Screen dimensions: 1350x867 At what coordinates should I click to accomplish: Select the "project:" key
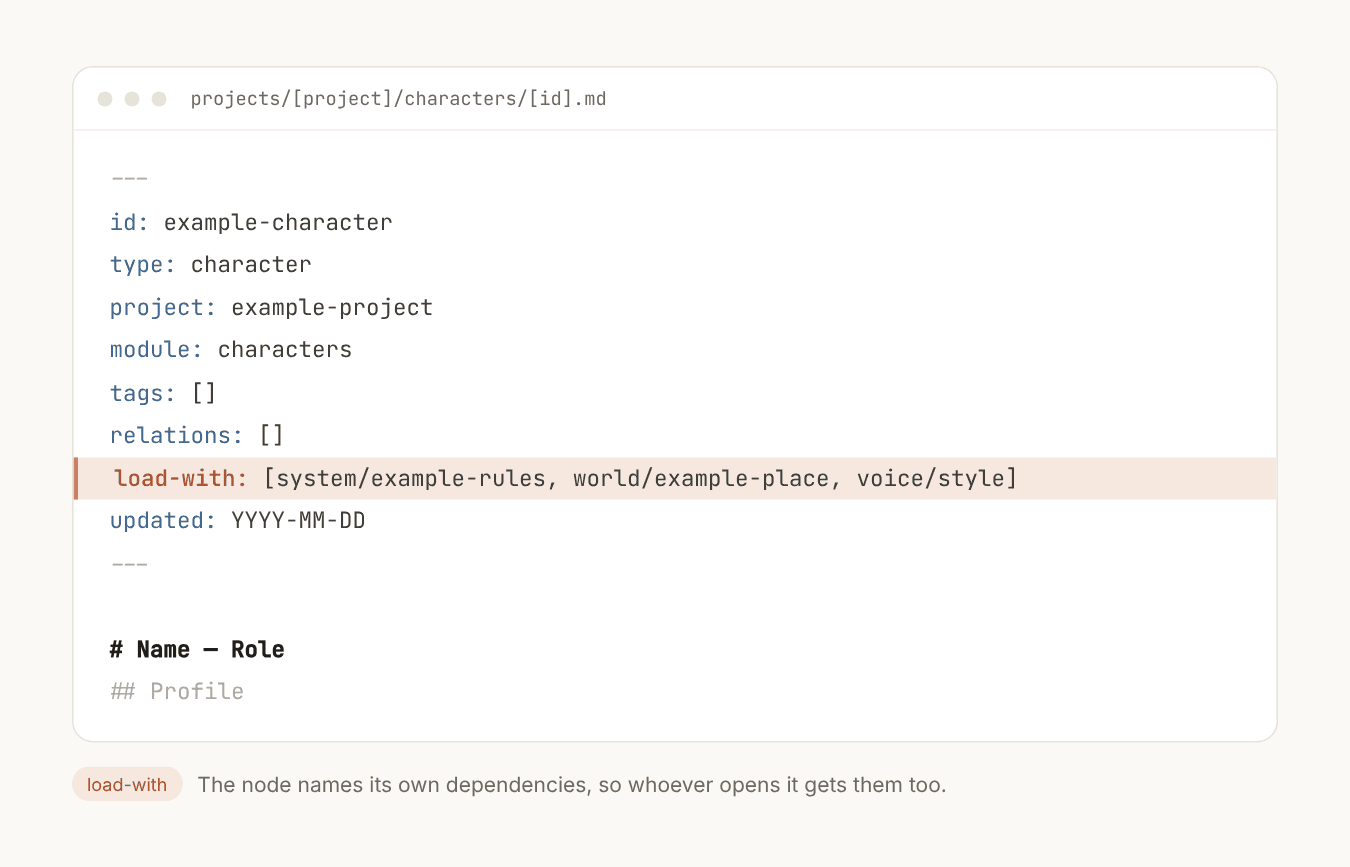163,307
